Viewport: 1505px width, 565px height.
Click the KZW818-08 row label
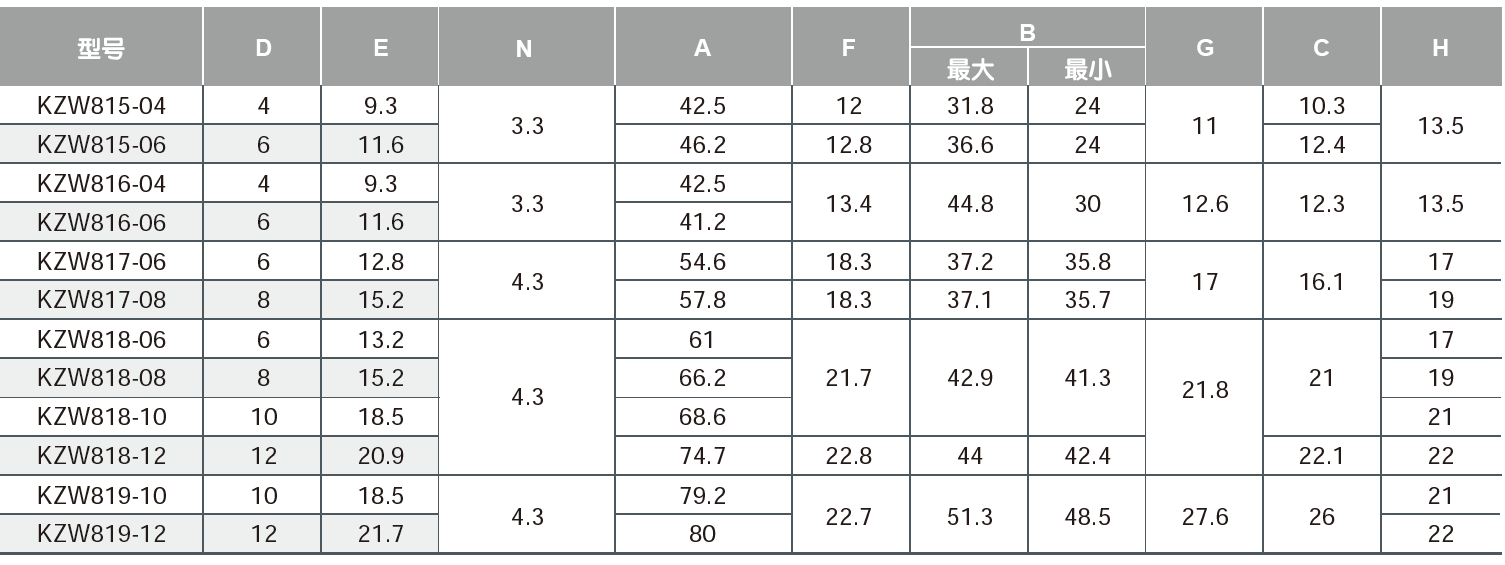click(101, 378)
